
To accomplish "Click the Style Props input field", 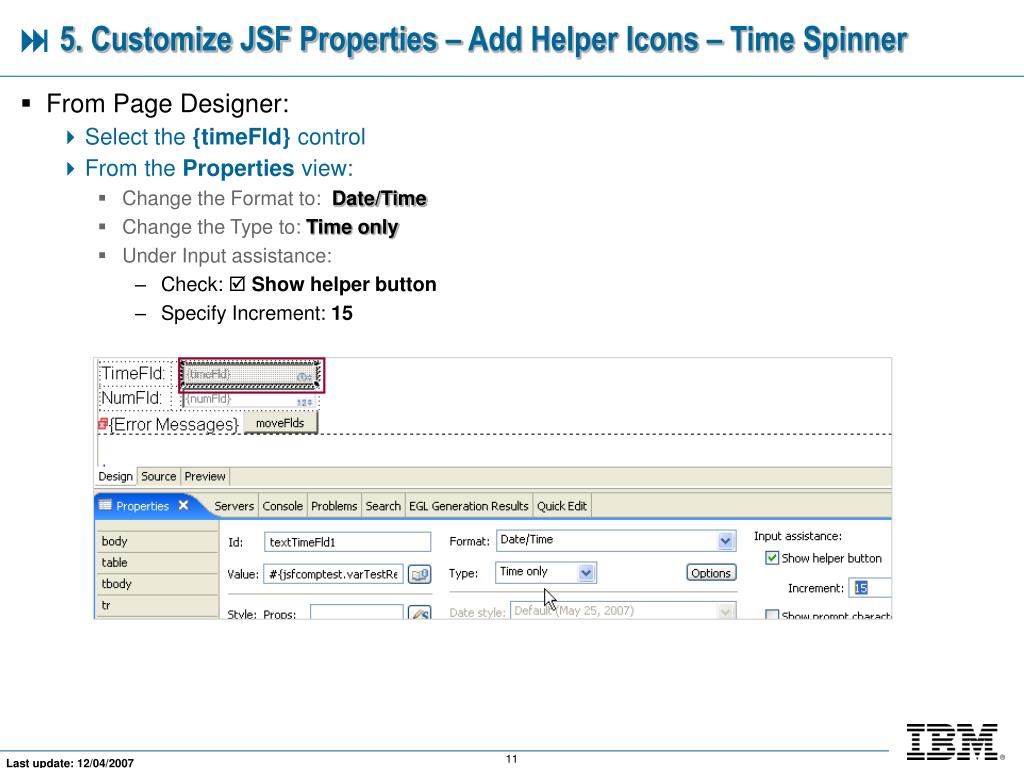I will pyautogui.click(x=357, y=613).
